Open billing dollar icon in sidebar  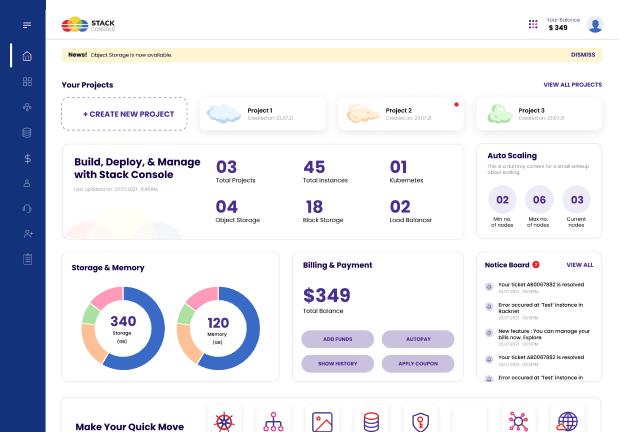click(27, 158)
